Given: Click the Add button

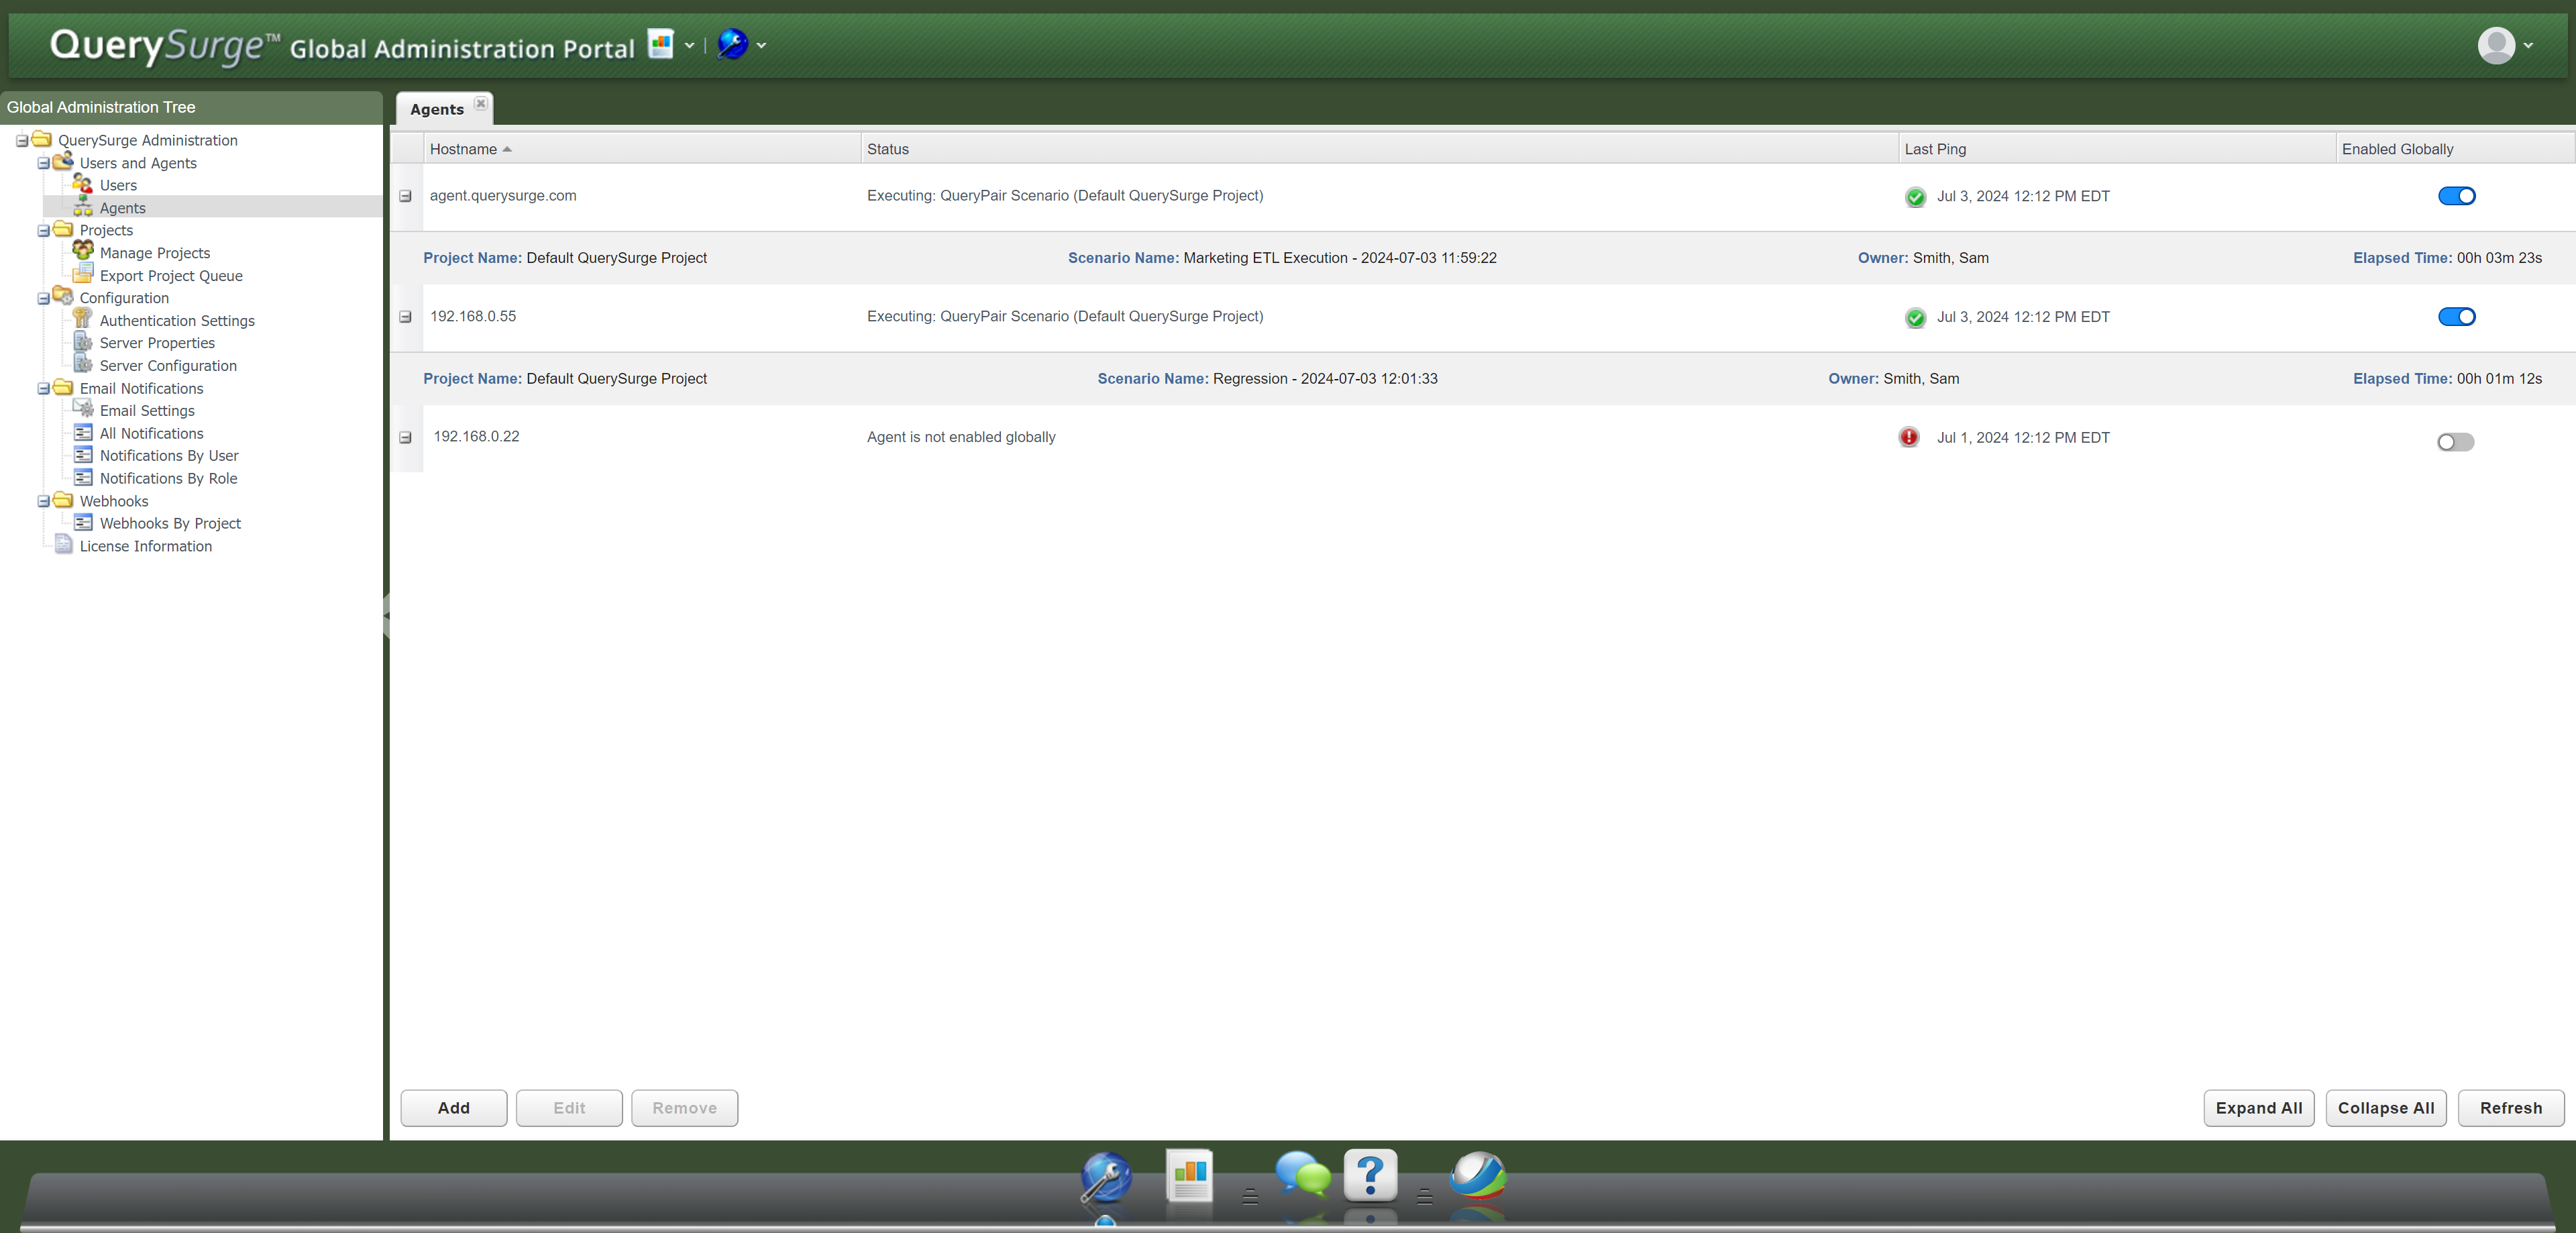Looking at the screenshot, I should coord(454,1108).
